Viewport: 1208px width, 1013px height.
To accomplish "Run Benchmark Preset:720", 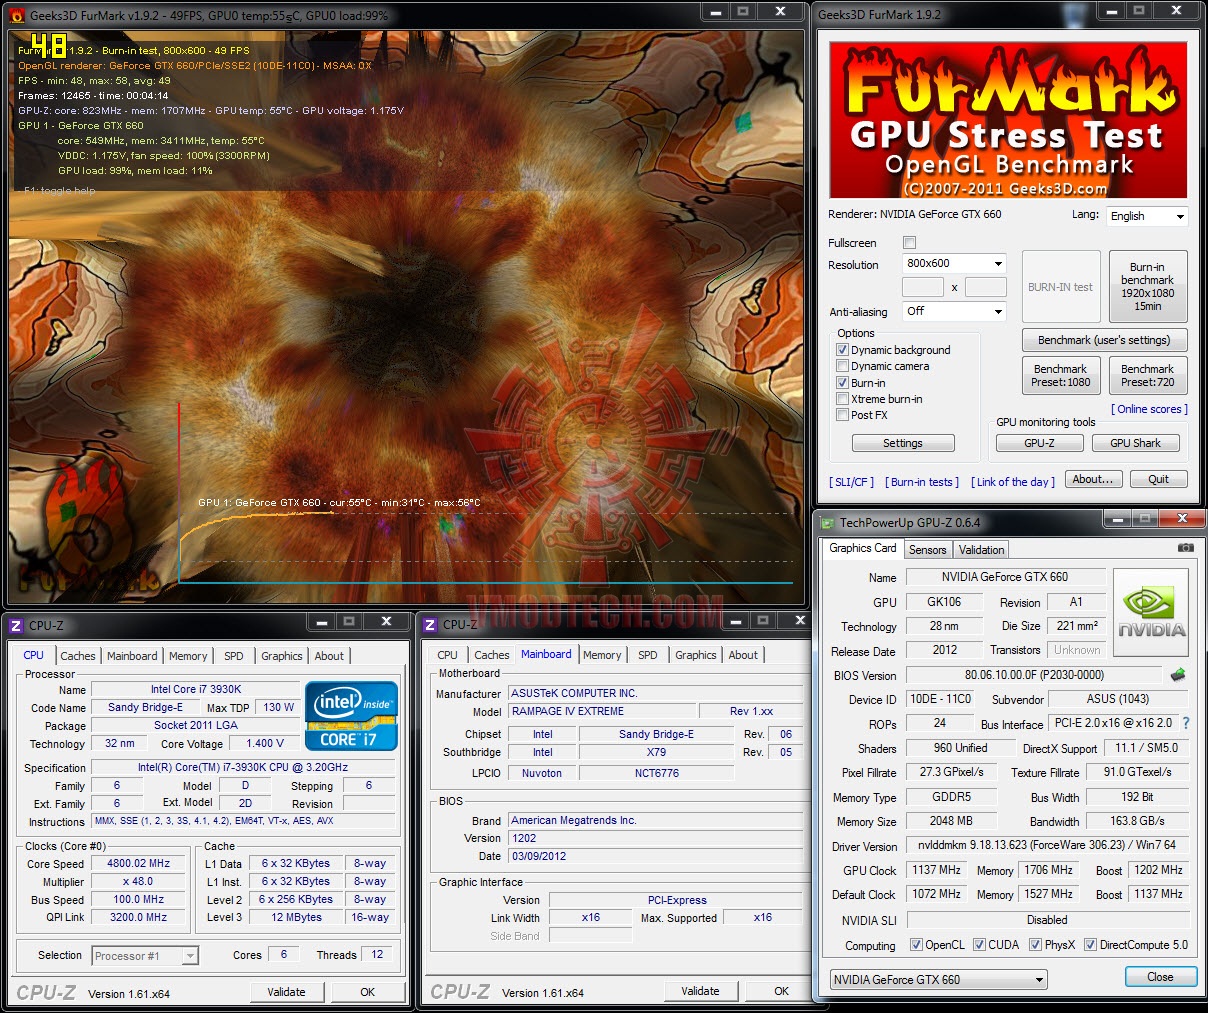I will click(x=1147, y=376).
